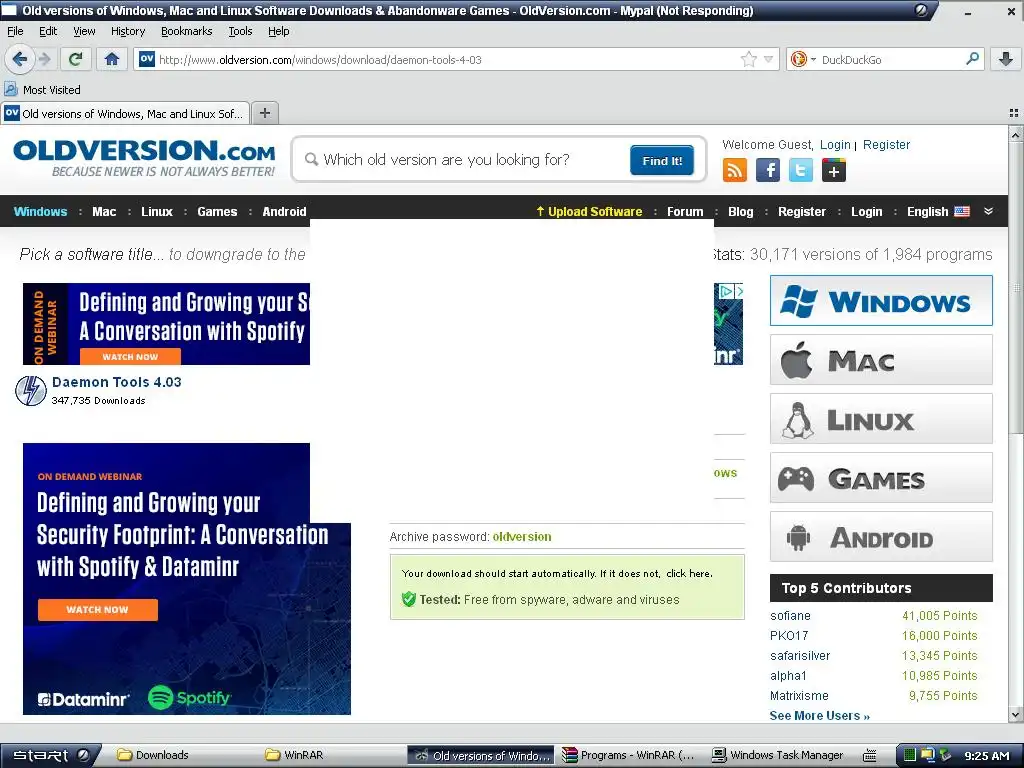Select Mac in the site navigation bar
The image size is (1024, 768).
[x=104, y=211]
